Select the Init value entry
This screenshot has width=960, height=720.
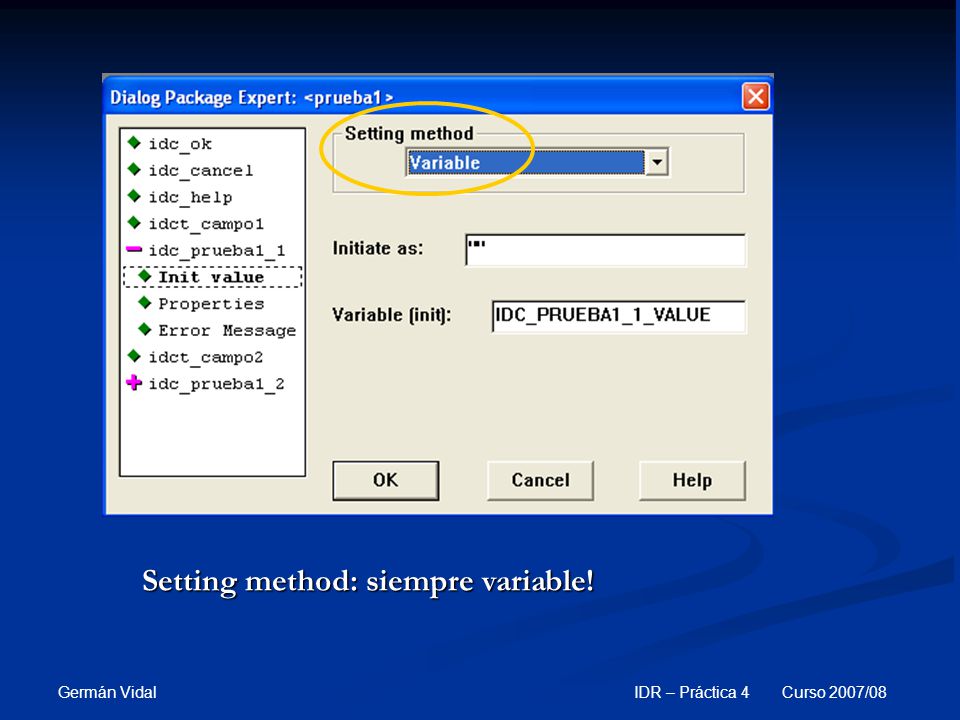pos(212,277)
